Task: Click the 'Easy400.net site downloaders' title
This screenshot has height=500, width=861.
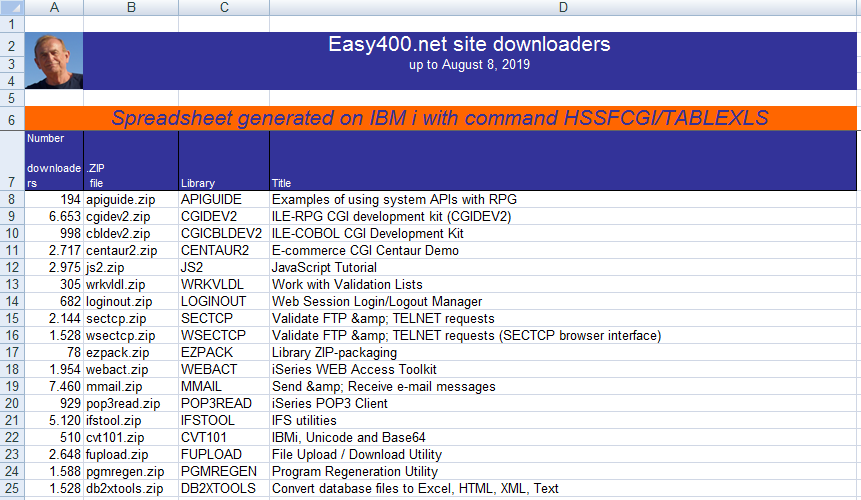Action: pos(469,44)
